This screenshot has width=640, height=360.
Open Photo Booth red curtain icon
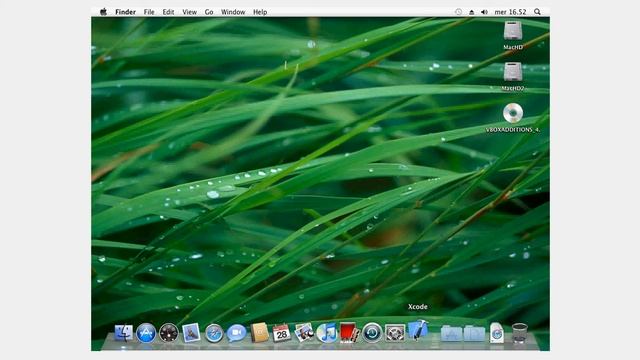pos(349,333)
